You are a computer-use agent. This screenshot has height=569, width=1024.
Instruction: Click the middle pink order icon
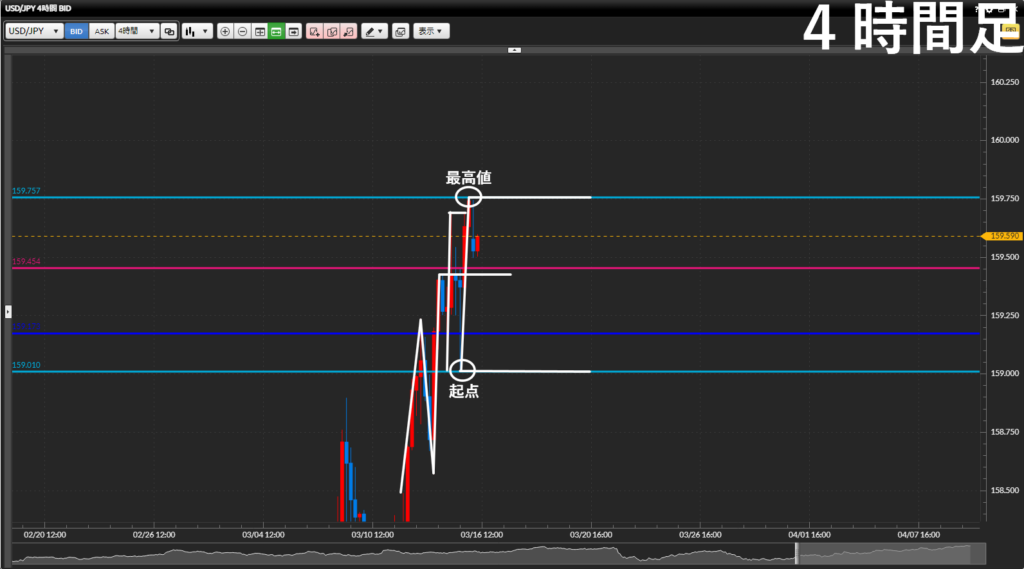332,31
